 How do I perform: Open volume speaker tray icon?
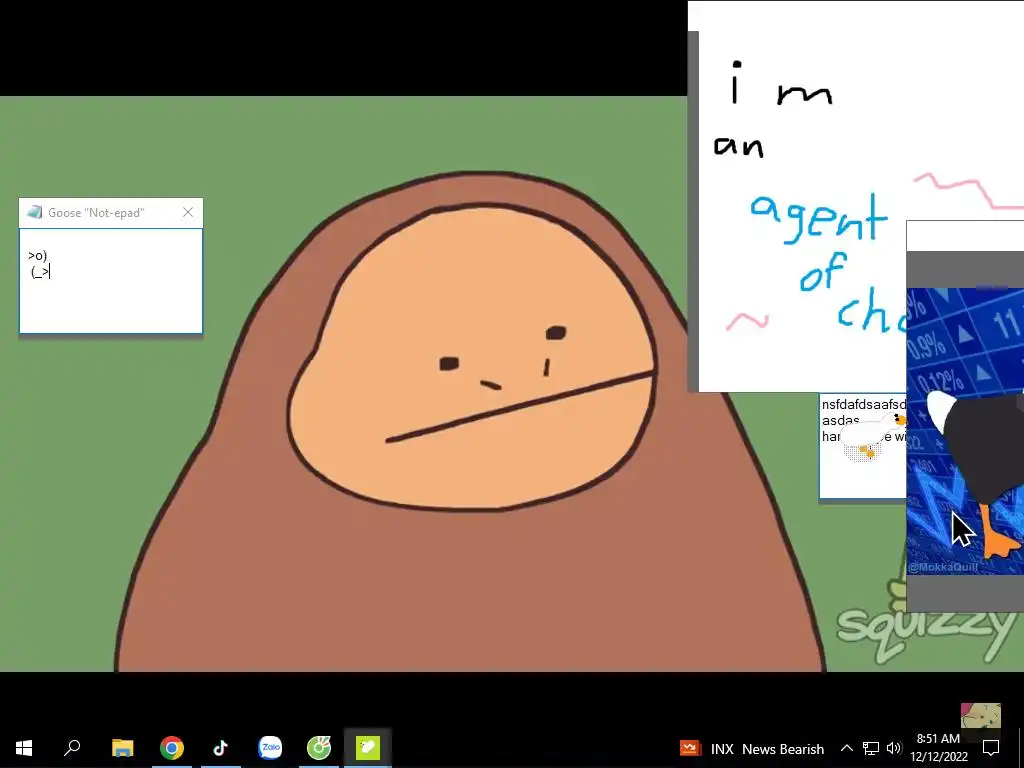(x=894, y=748)
